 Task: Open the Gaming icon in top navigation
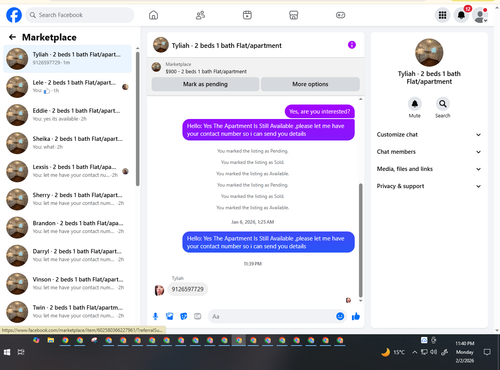click(x=340, y=15)
